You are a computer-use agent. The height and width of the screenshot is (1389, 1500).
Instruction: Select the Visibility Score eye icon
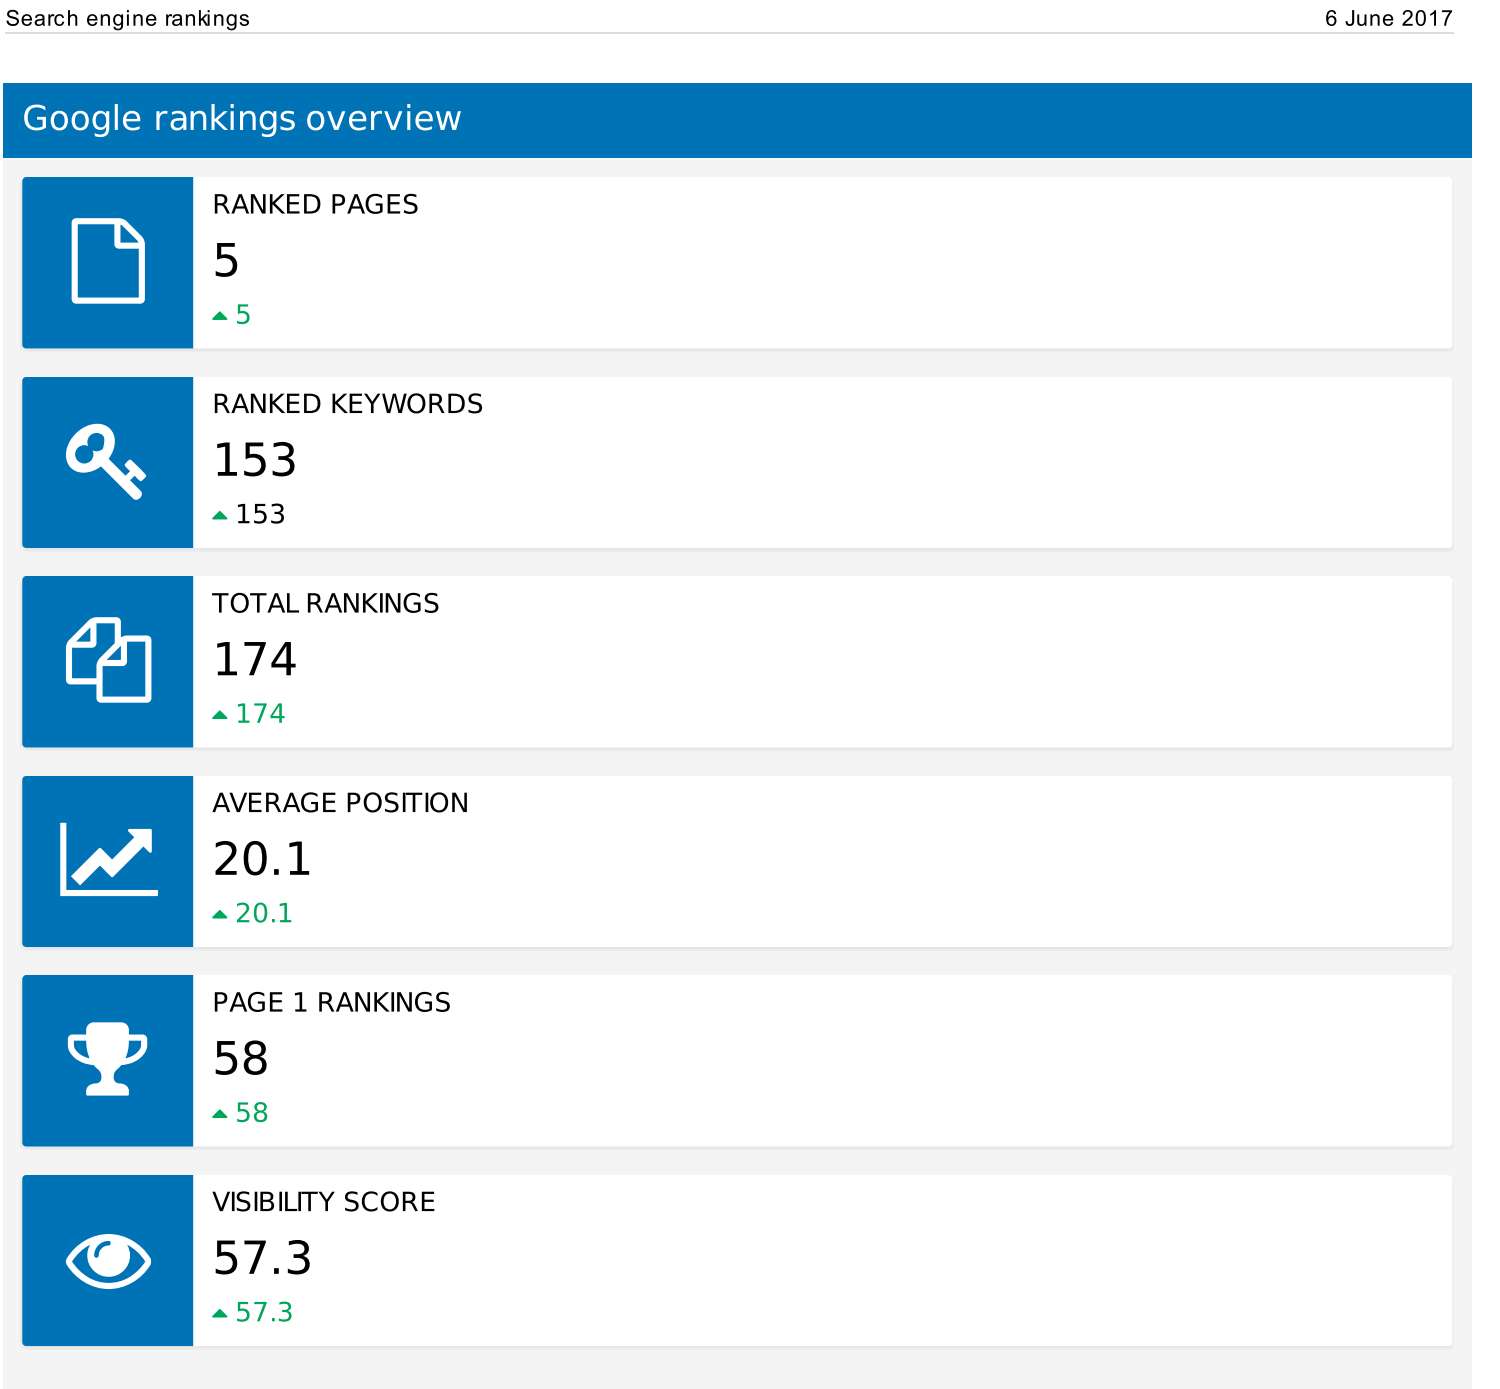pos(107,1260)
